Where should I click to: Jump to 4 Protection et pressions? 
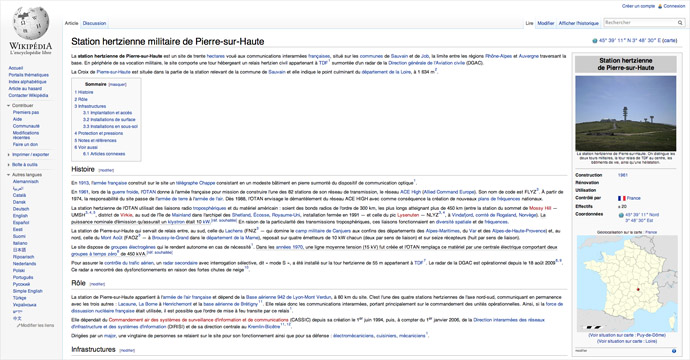coord(99,133)
